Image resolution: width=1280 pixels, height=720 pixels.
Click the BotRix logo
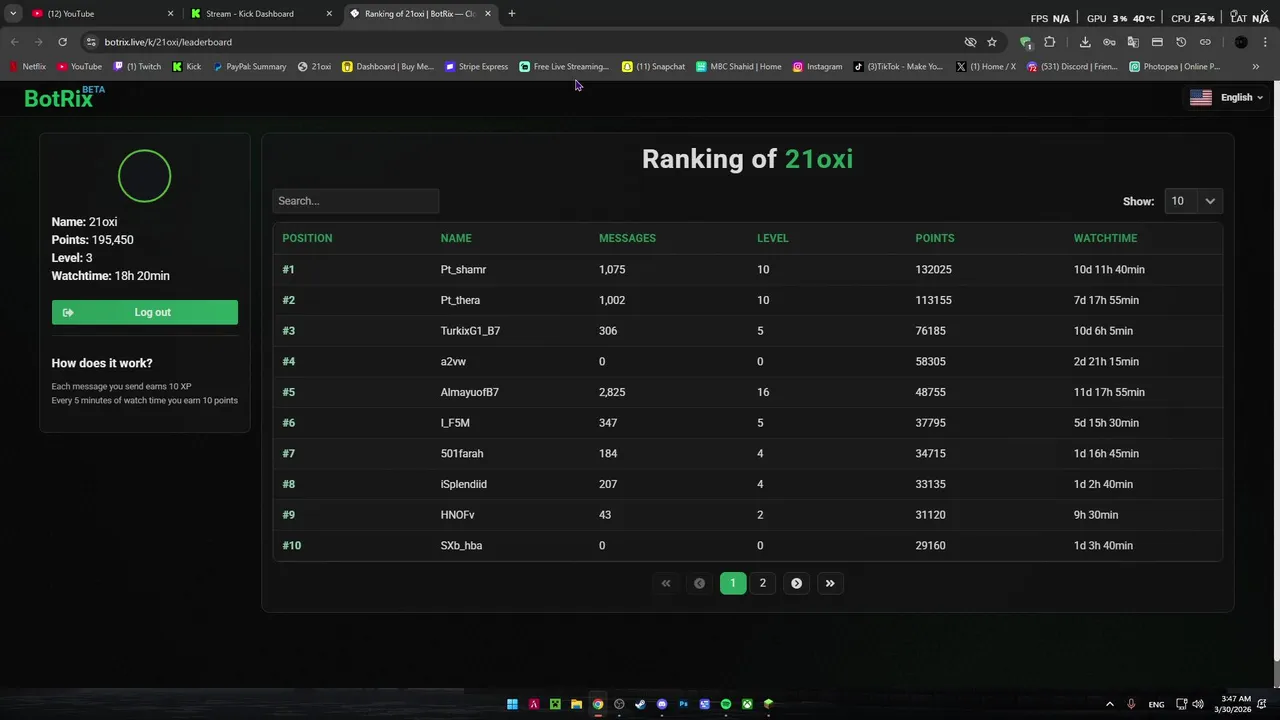64,97
